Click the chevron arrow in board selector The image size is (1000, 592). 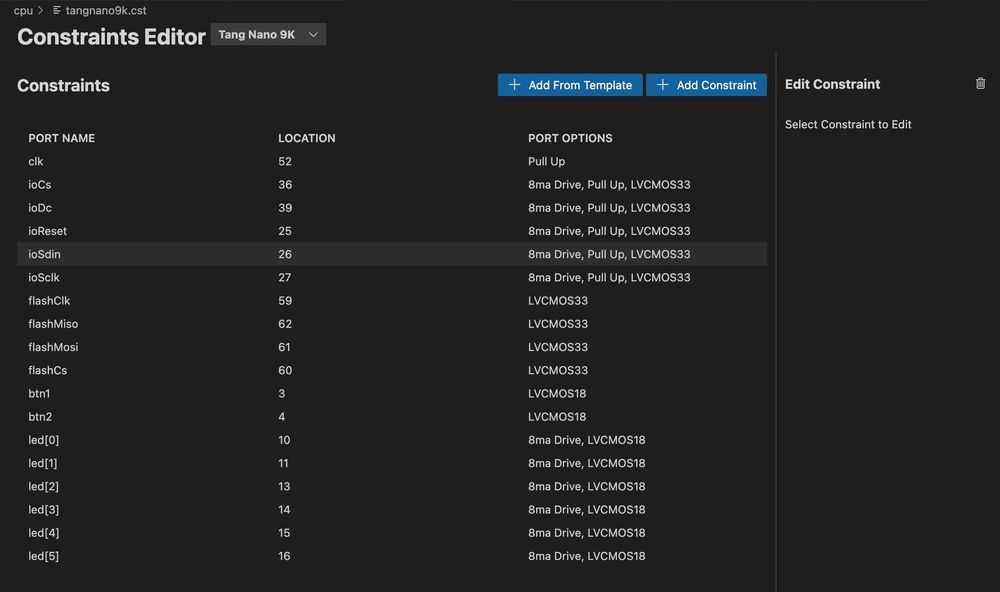click(x=313, y=35)
